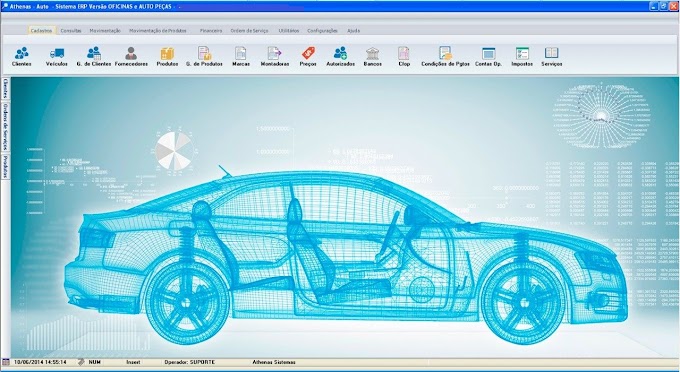
Task: Click the status bar calendar icon
Action: (6, 362)
